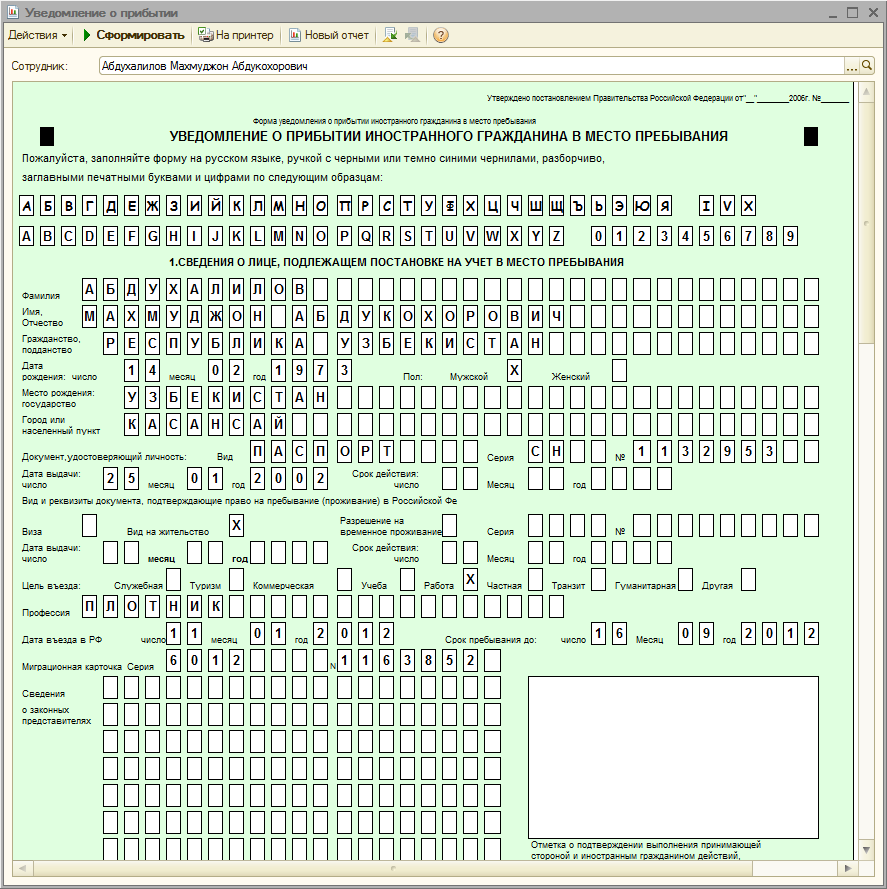Create a Новый отчет
Screen dimensions: 887x889
(x=329, y=35)
